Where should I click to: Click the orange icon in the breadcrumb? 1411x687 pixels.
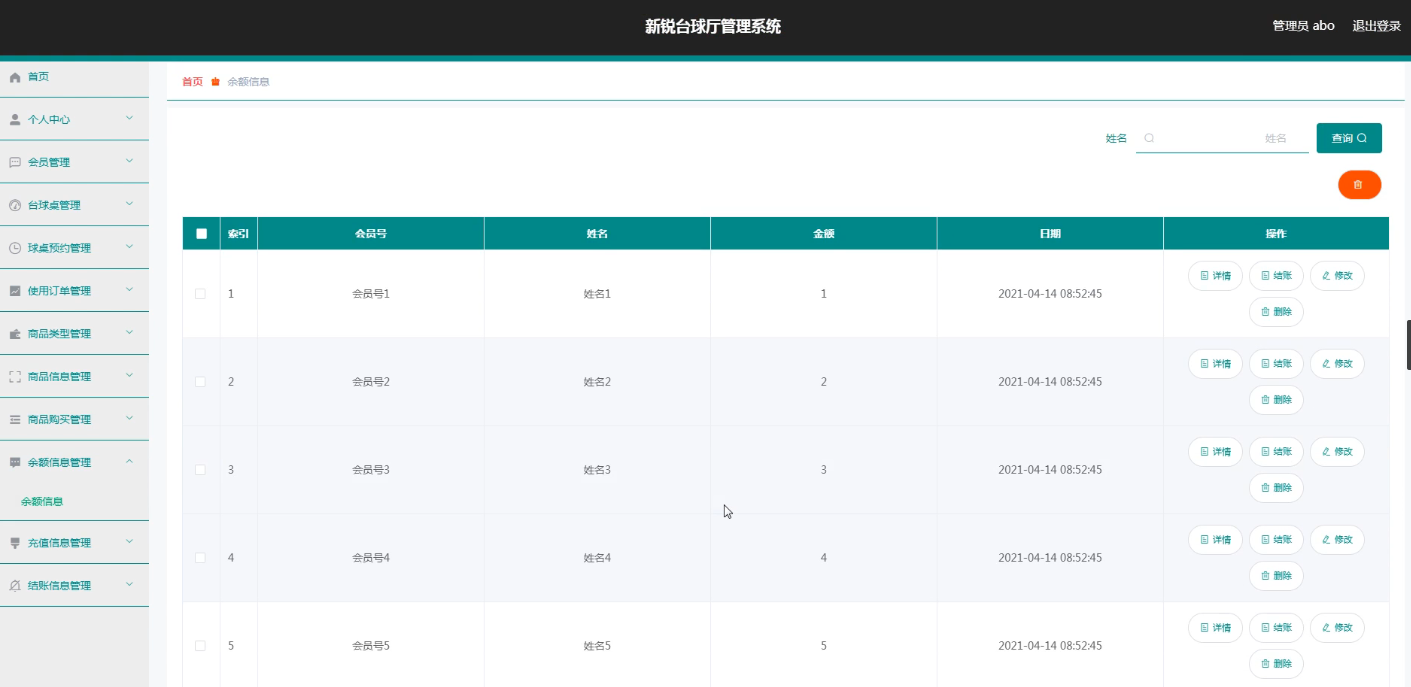pos(215,82)
